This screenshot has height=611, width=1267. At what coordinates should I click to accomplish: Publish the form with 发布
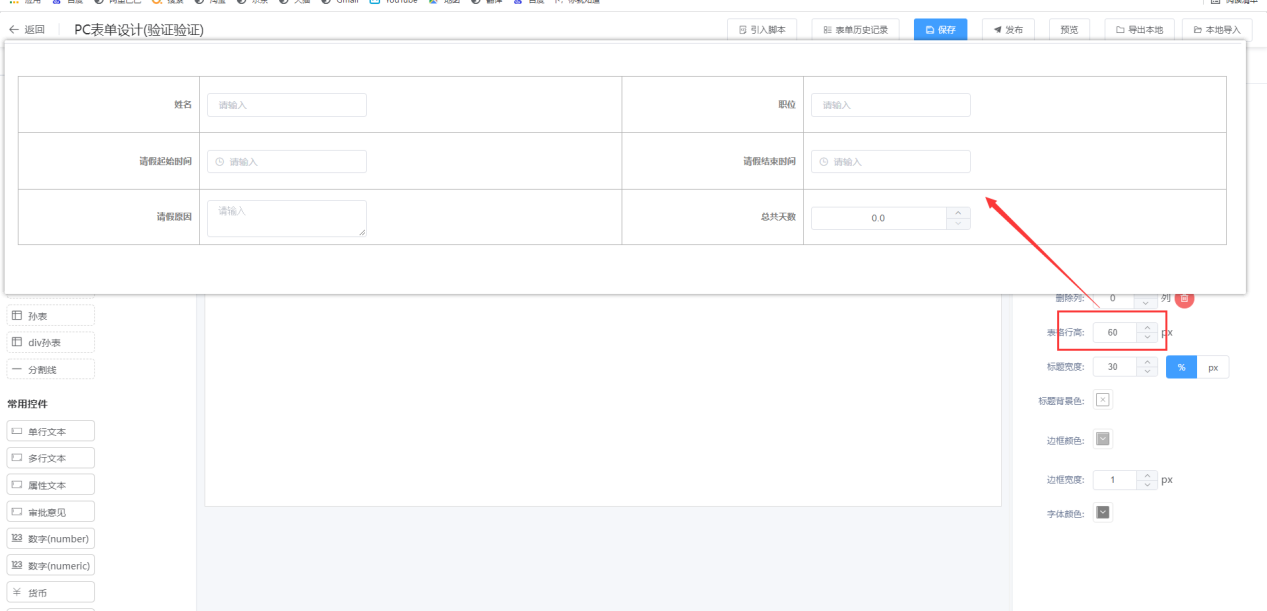(x=1008, y=30)
